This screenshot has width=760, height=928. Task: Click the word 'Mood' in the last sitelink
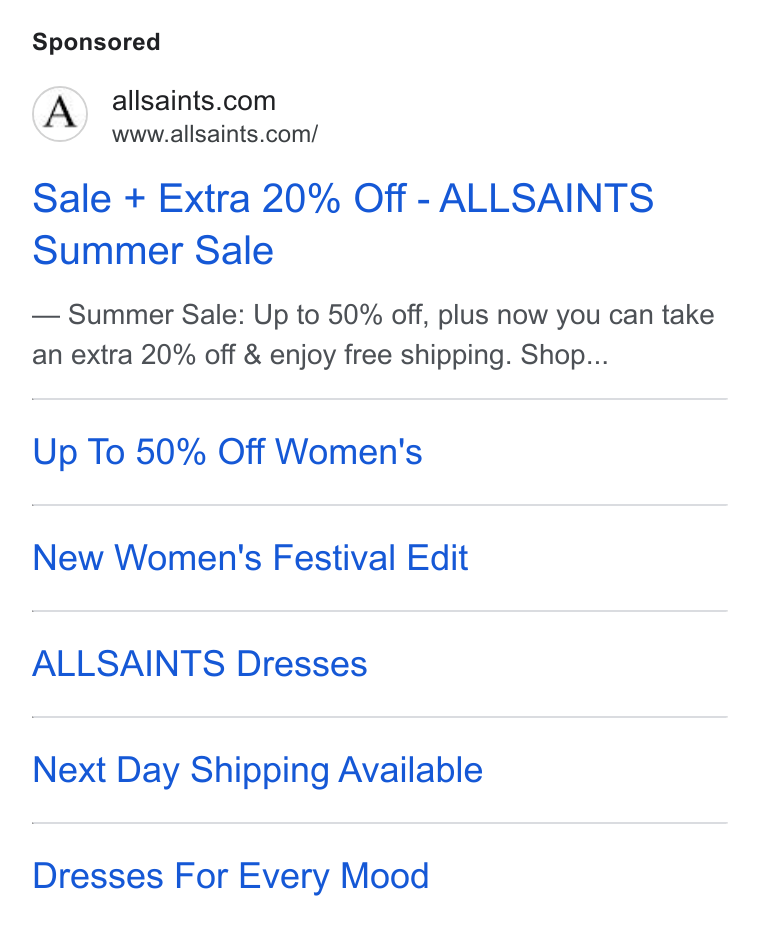click(385, 876)
